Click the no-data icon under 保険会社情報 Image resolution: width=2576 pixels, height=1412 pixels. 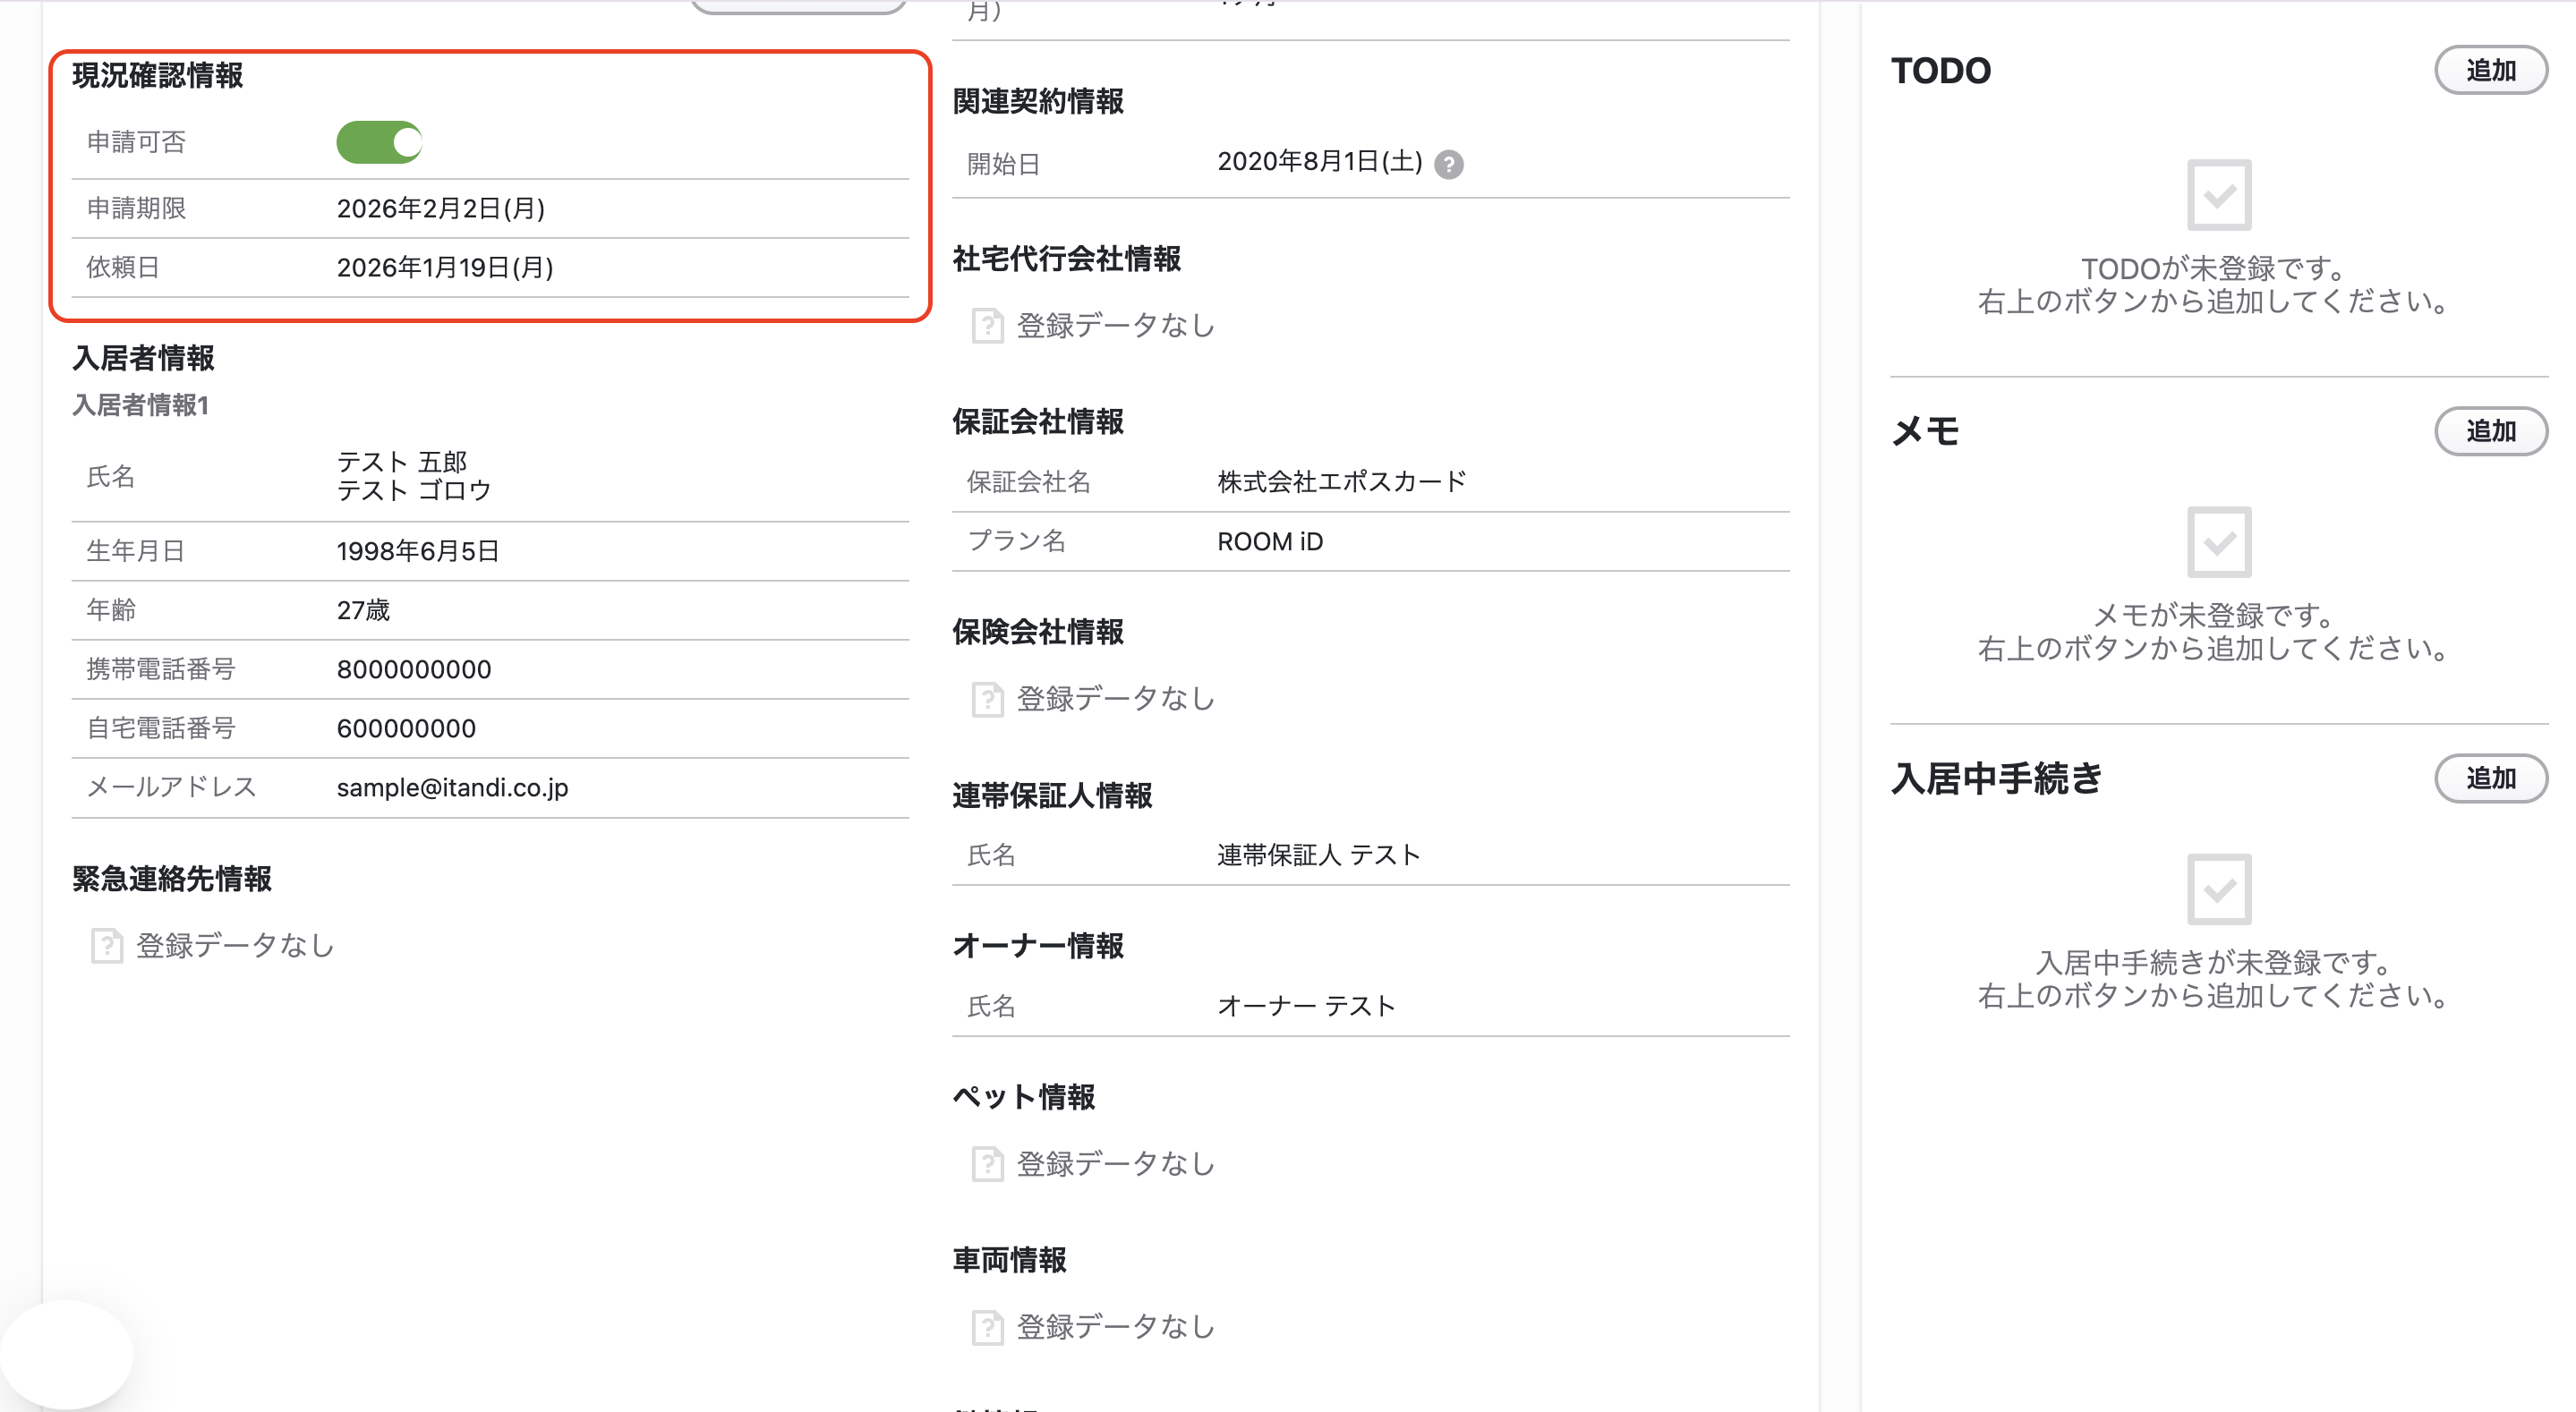point(987,699)
